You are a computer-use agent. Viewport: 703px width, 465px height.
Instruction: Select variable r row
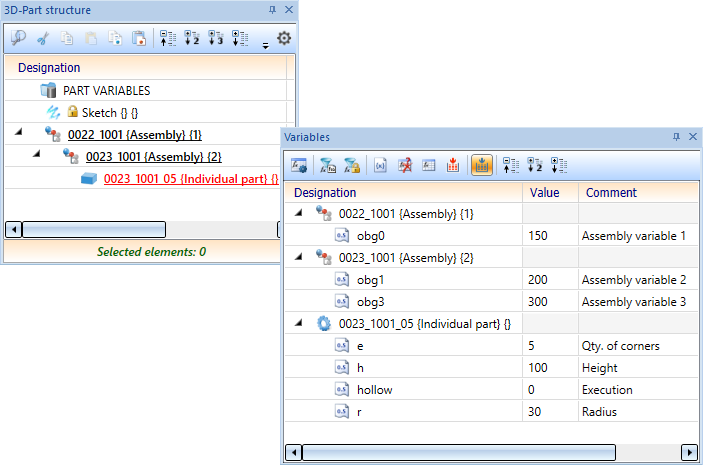click(x=491, y=412)
